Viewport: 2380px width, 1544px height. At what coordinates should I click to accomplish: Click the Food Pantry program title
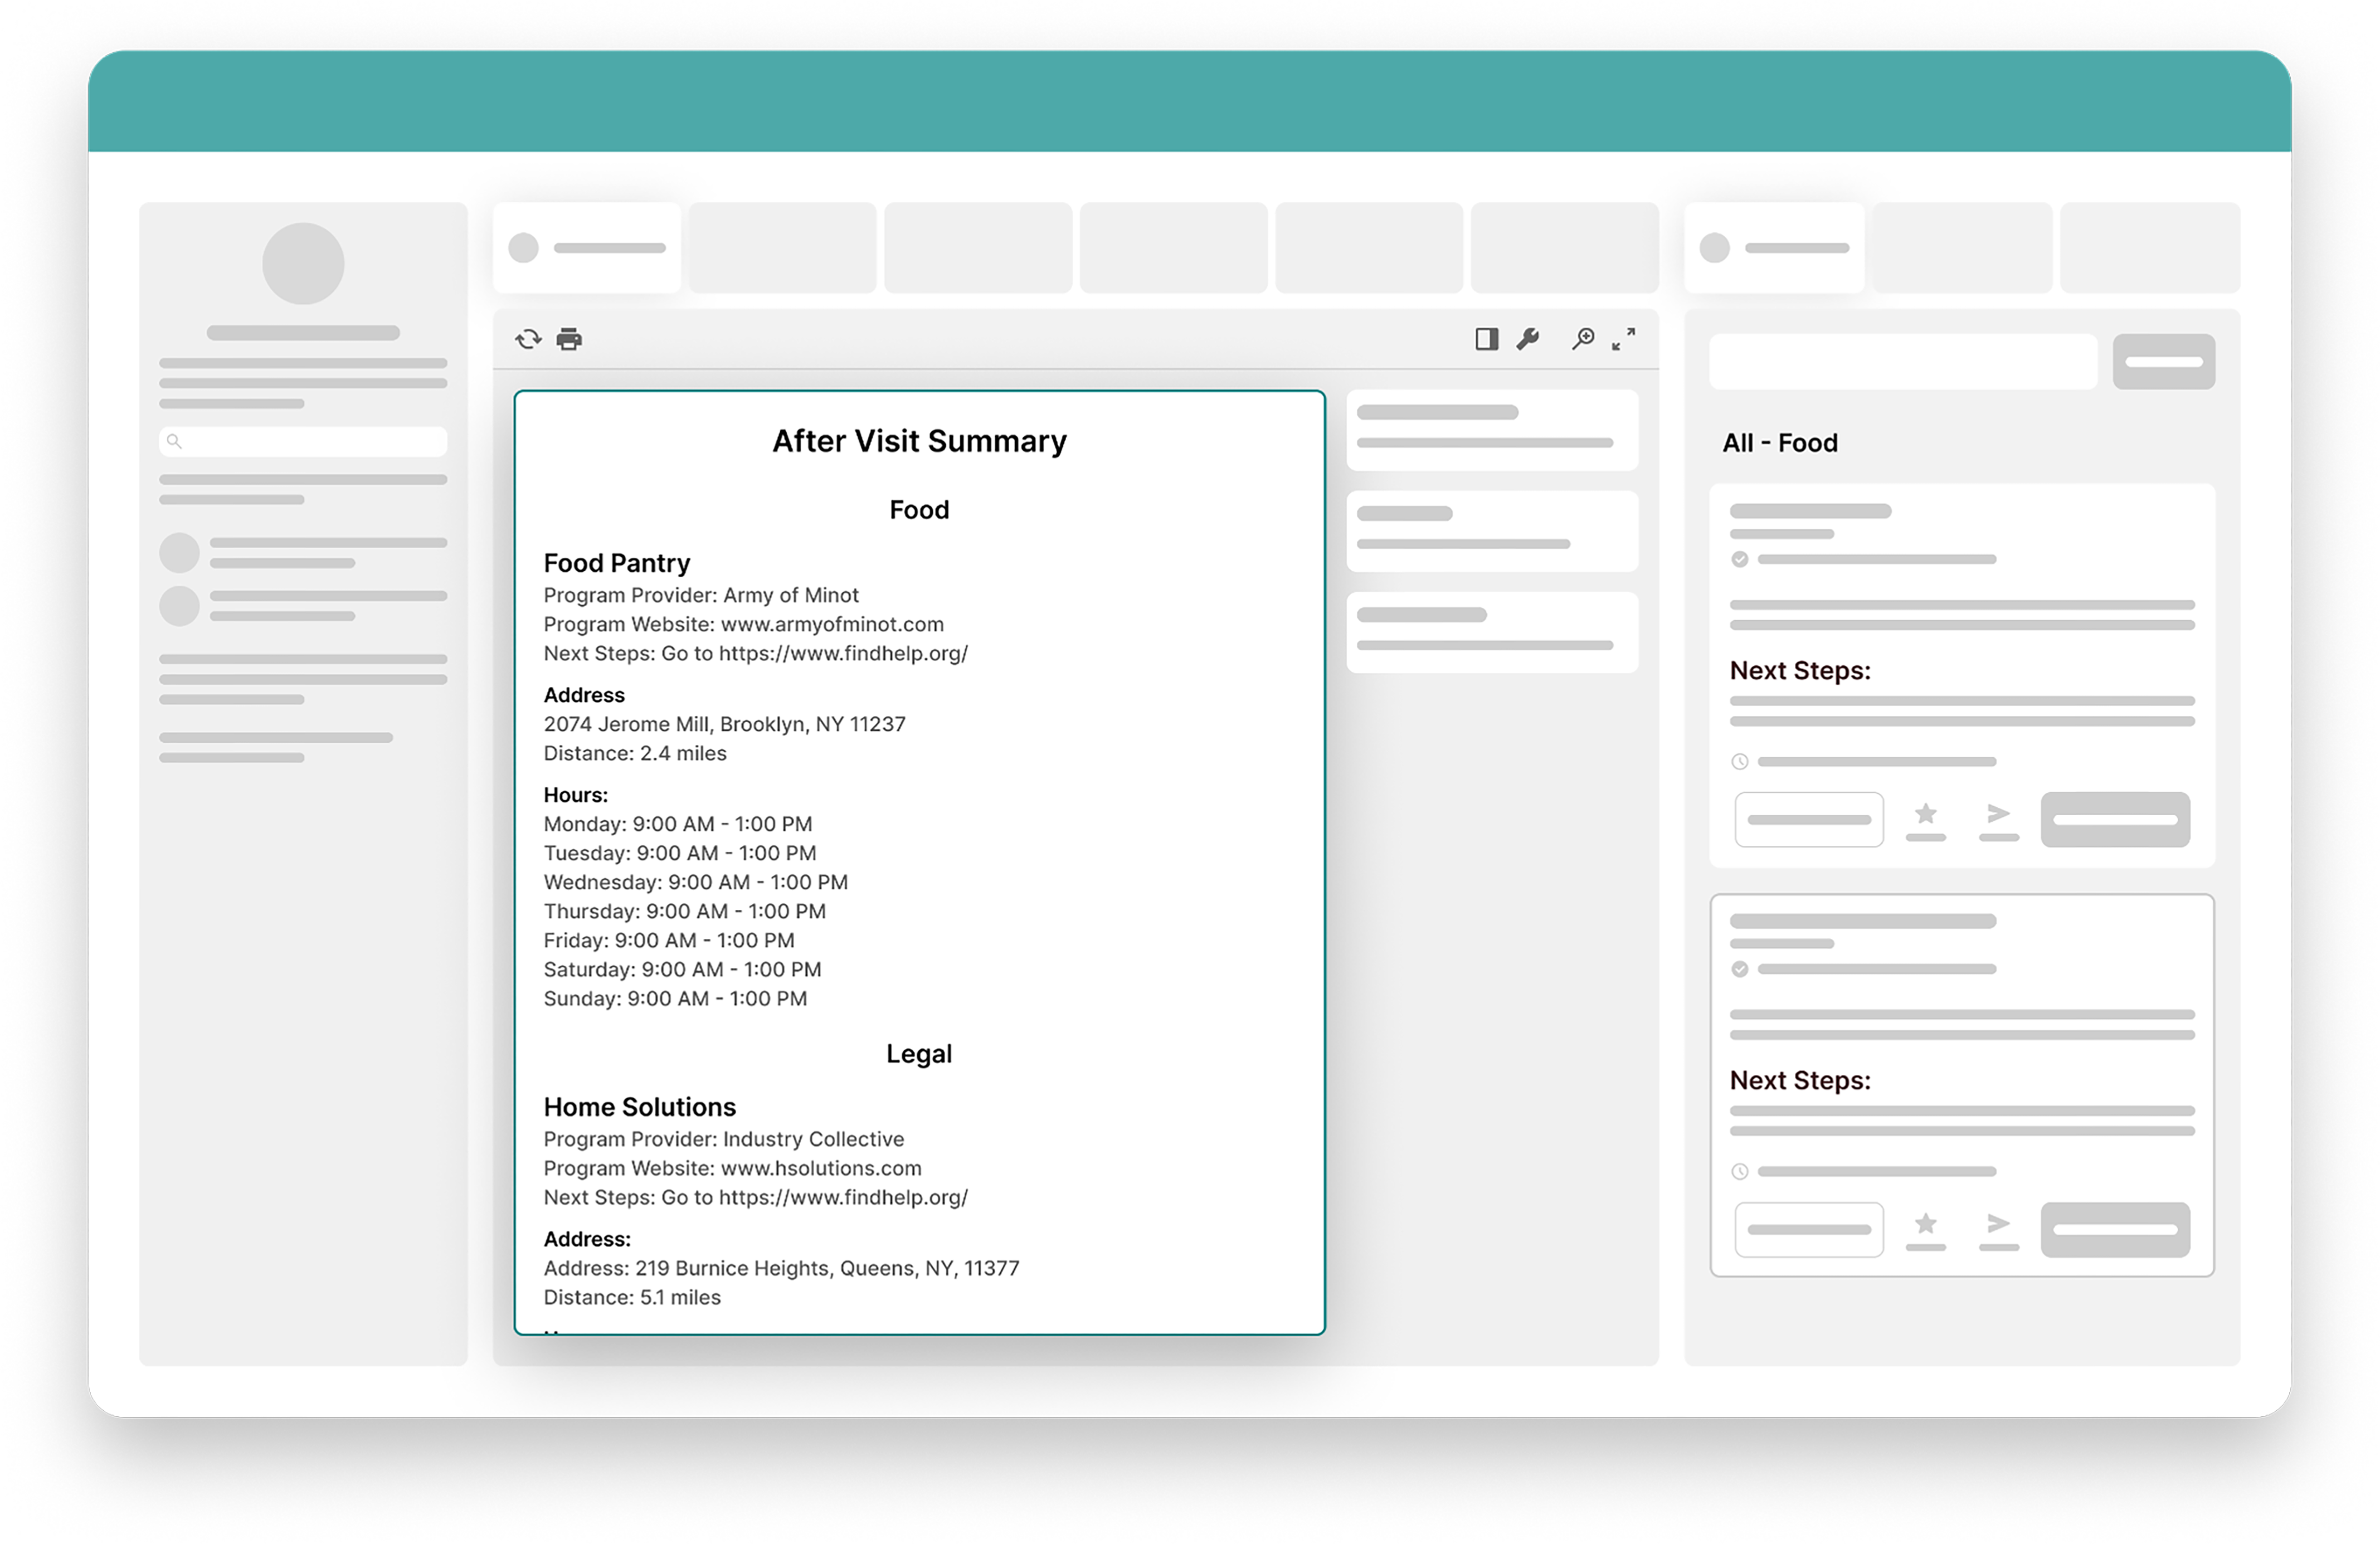617,563
